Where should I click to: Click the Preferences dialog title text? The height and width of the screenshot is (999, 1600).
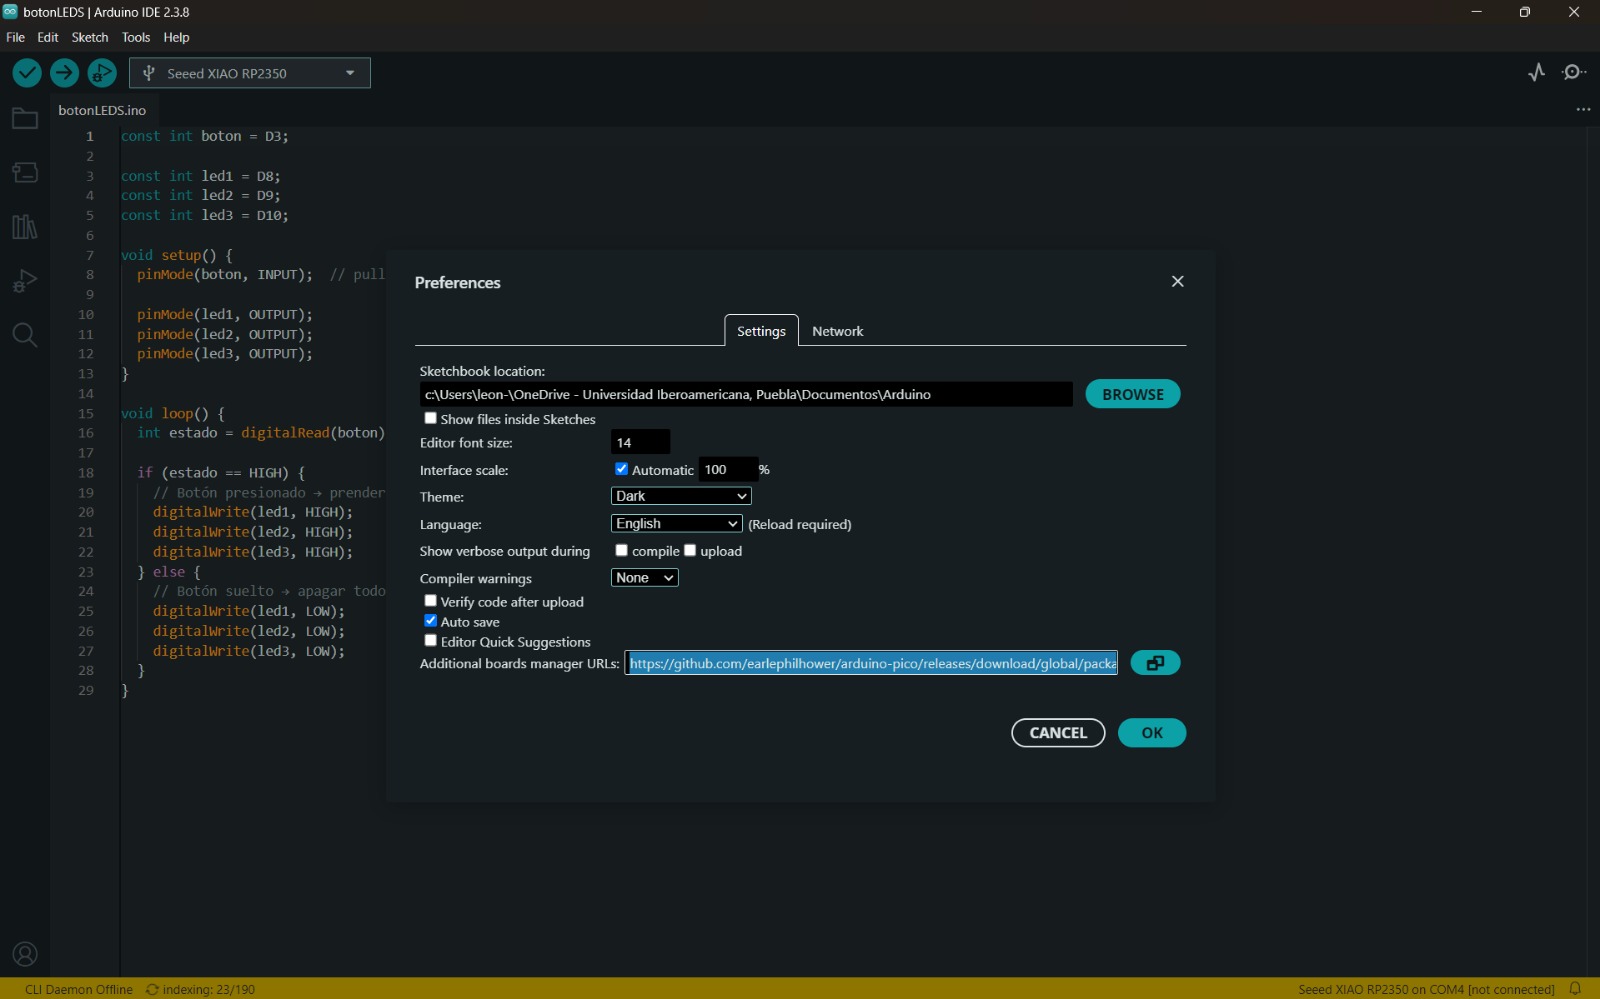pos(458,283)
